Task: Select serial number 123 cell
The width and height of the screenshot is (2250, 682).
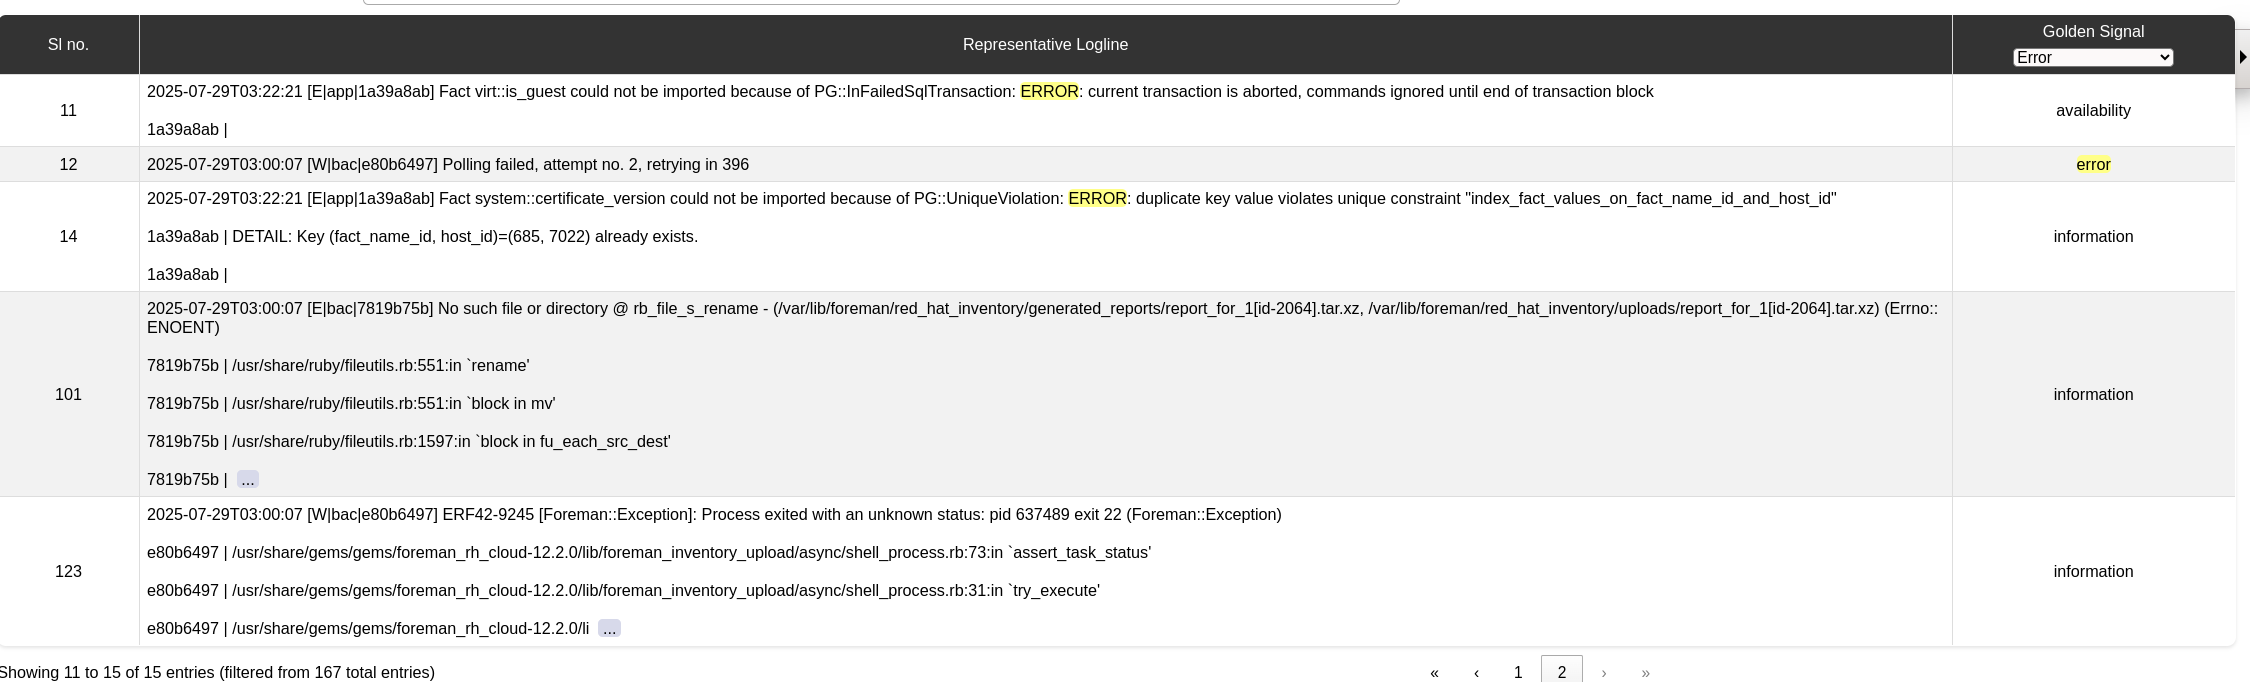Action: pos(68,572)
